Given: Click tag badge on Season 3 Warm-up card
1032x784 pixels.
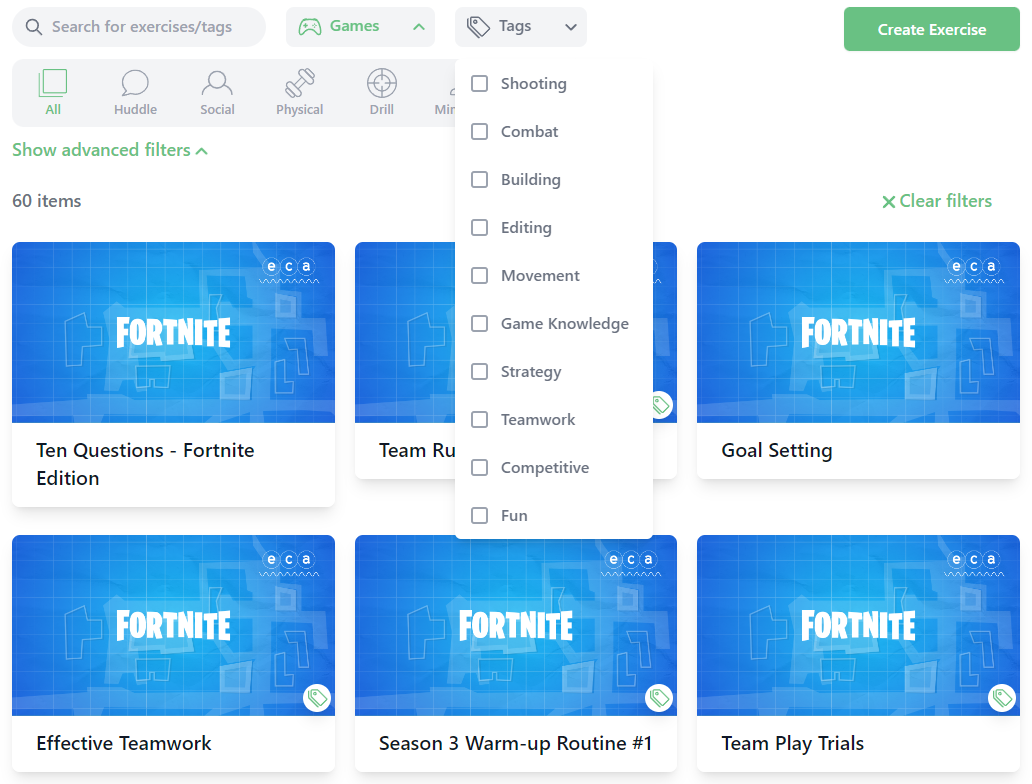Looking at the screenshot, I should coord(659,698).
